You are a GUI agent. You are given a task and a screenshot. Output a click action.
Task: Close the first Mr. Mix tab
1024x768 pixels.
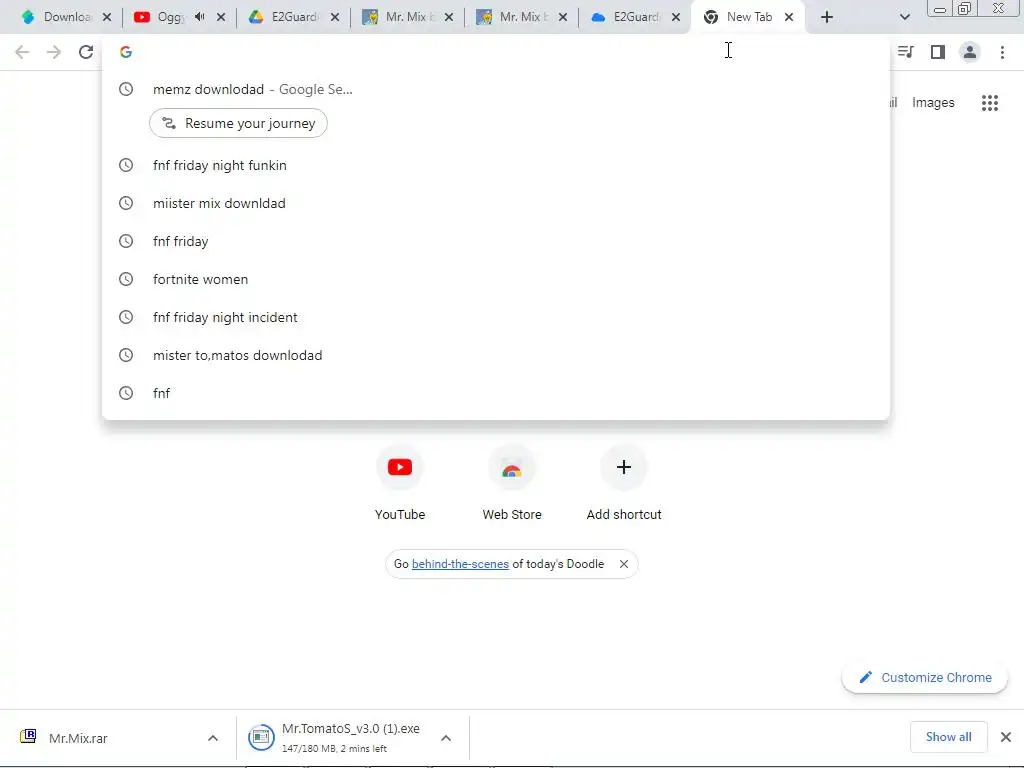click(x=449, y=17)
